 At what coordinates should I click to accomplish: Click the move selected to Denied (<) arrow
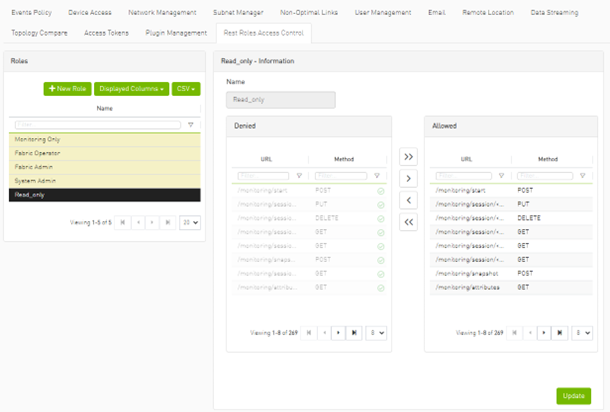tap(408, 200)
